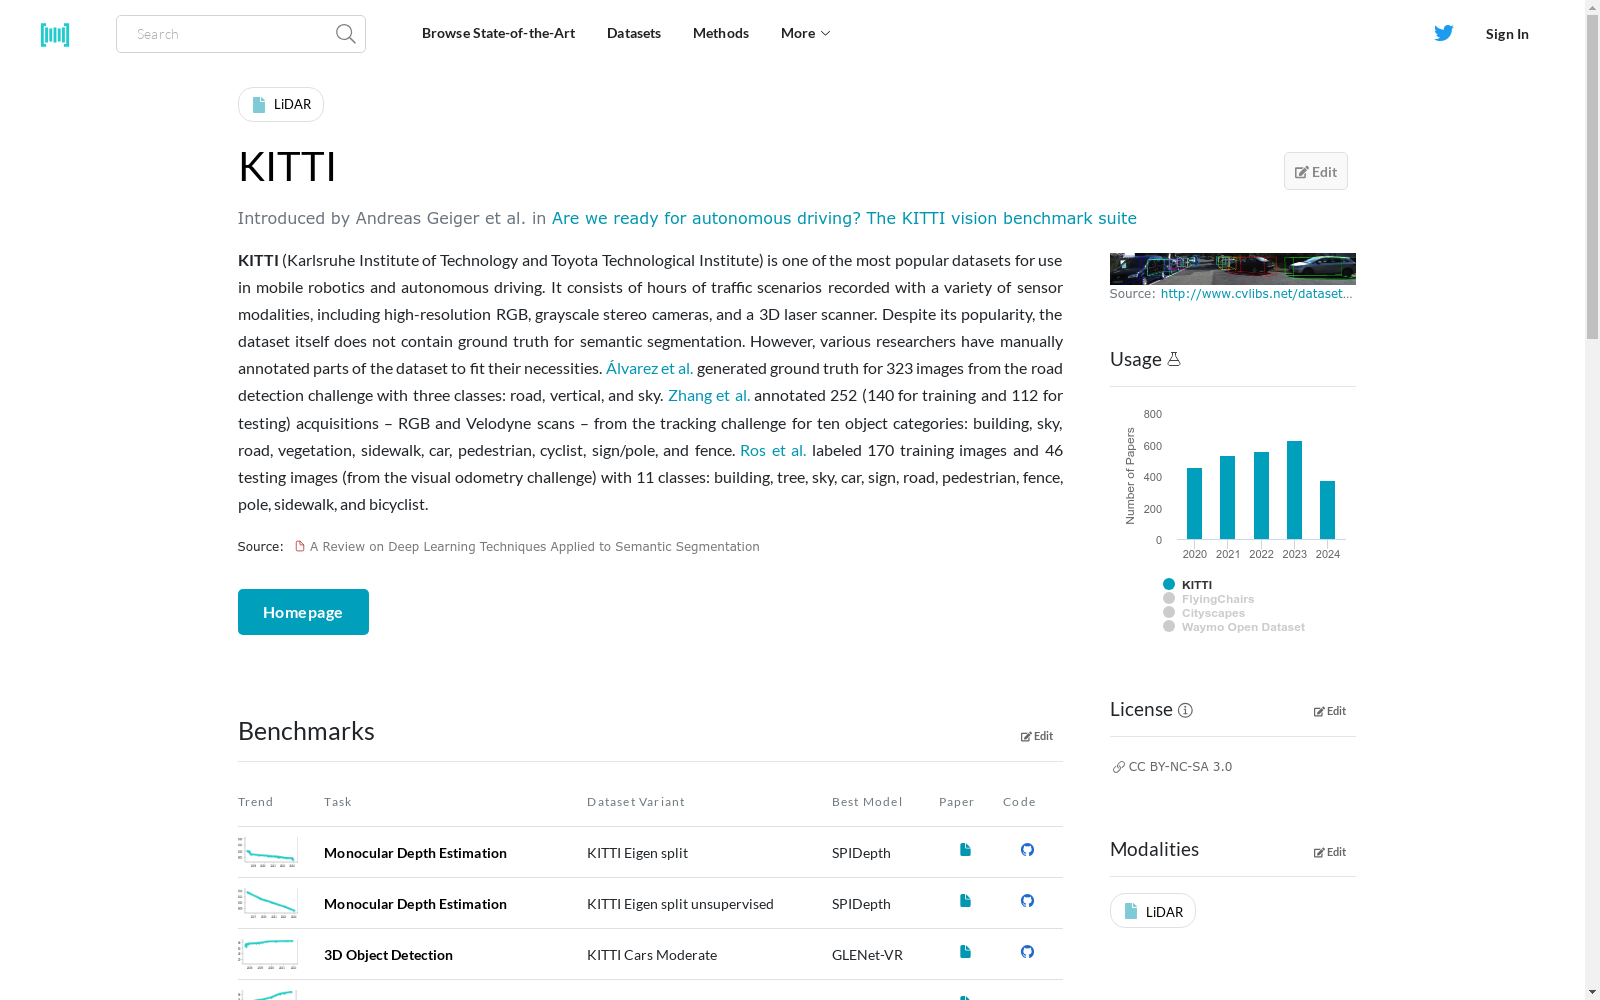Click the 2021 bar in the usage chart
The width and height of the screenshot is (1600, 1000).
(1227, 498)
